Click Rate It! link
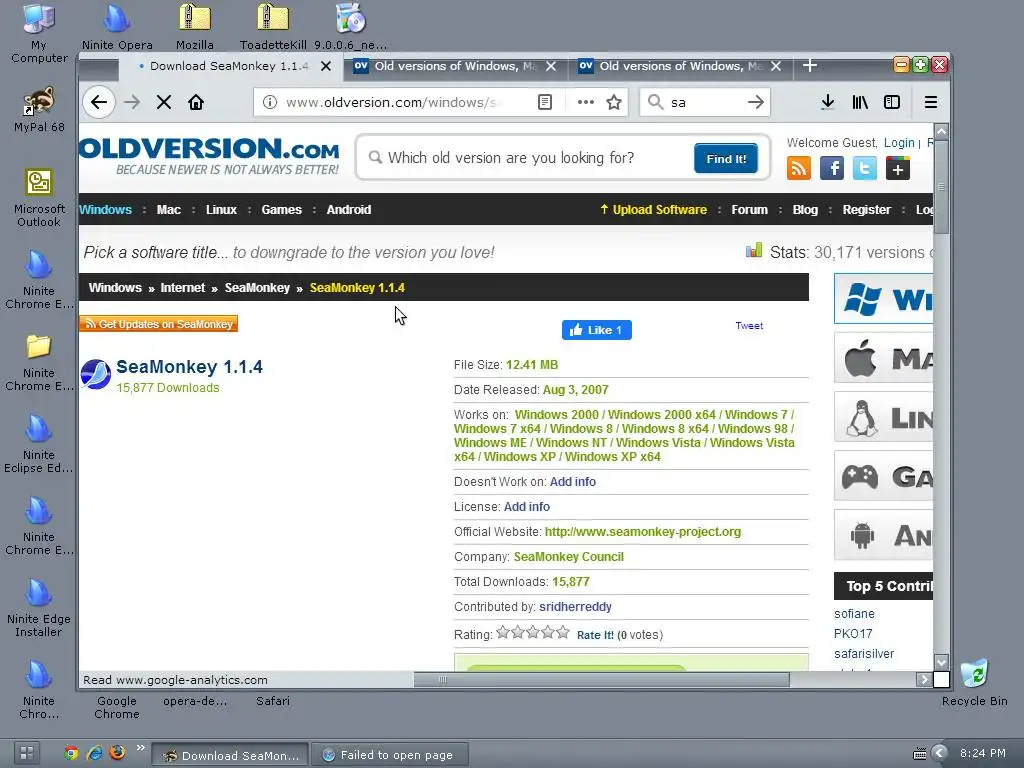The height and width of the screenshot is (768, 1024). [595, 635]
